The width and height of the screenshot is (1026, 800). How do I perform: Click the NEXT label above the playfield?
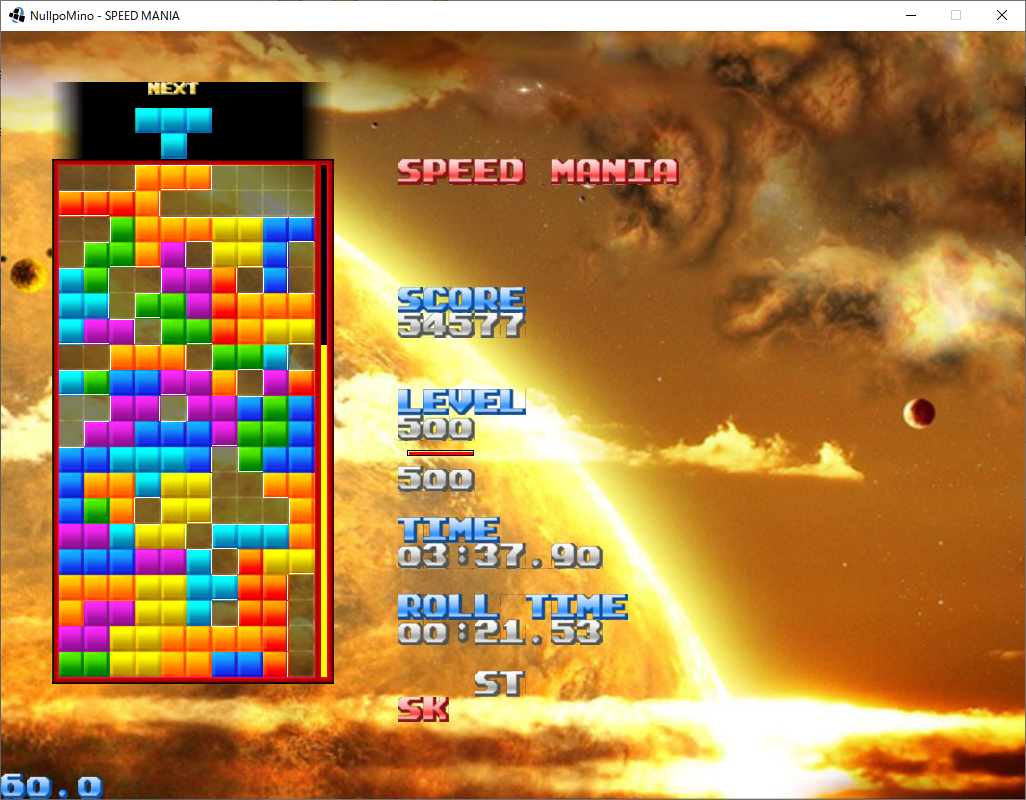click(173, 88)
